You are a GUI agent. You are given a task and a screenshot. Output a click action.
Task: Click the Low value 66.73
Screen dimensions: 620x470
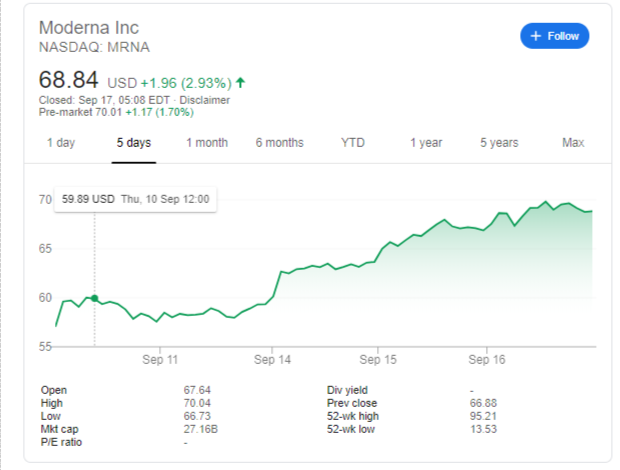pyautogui.click(x=197, y=416)
